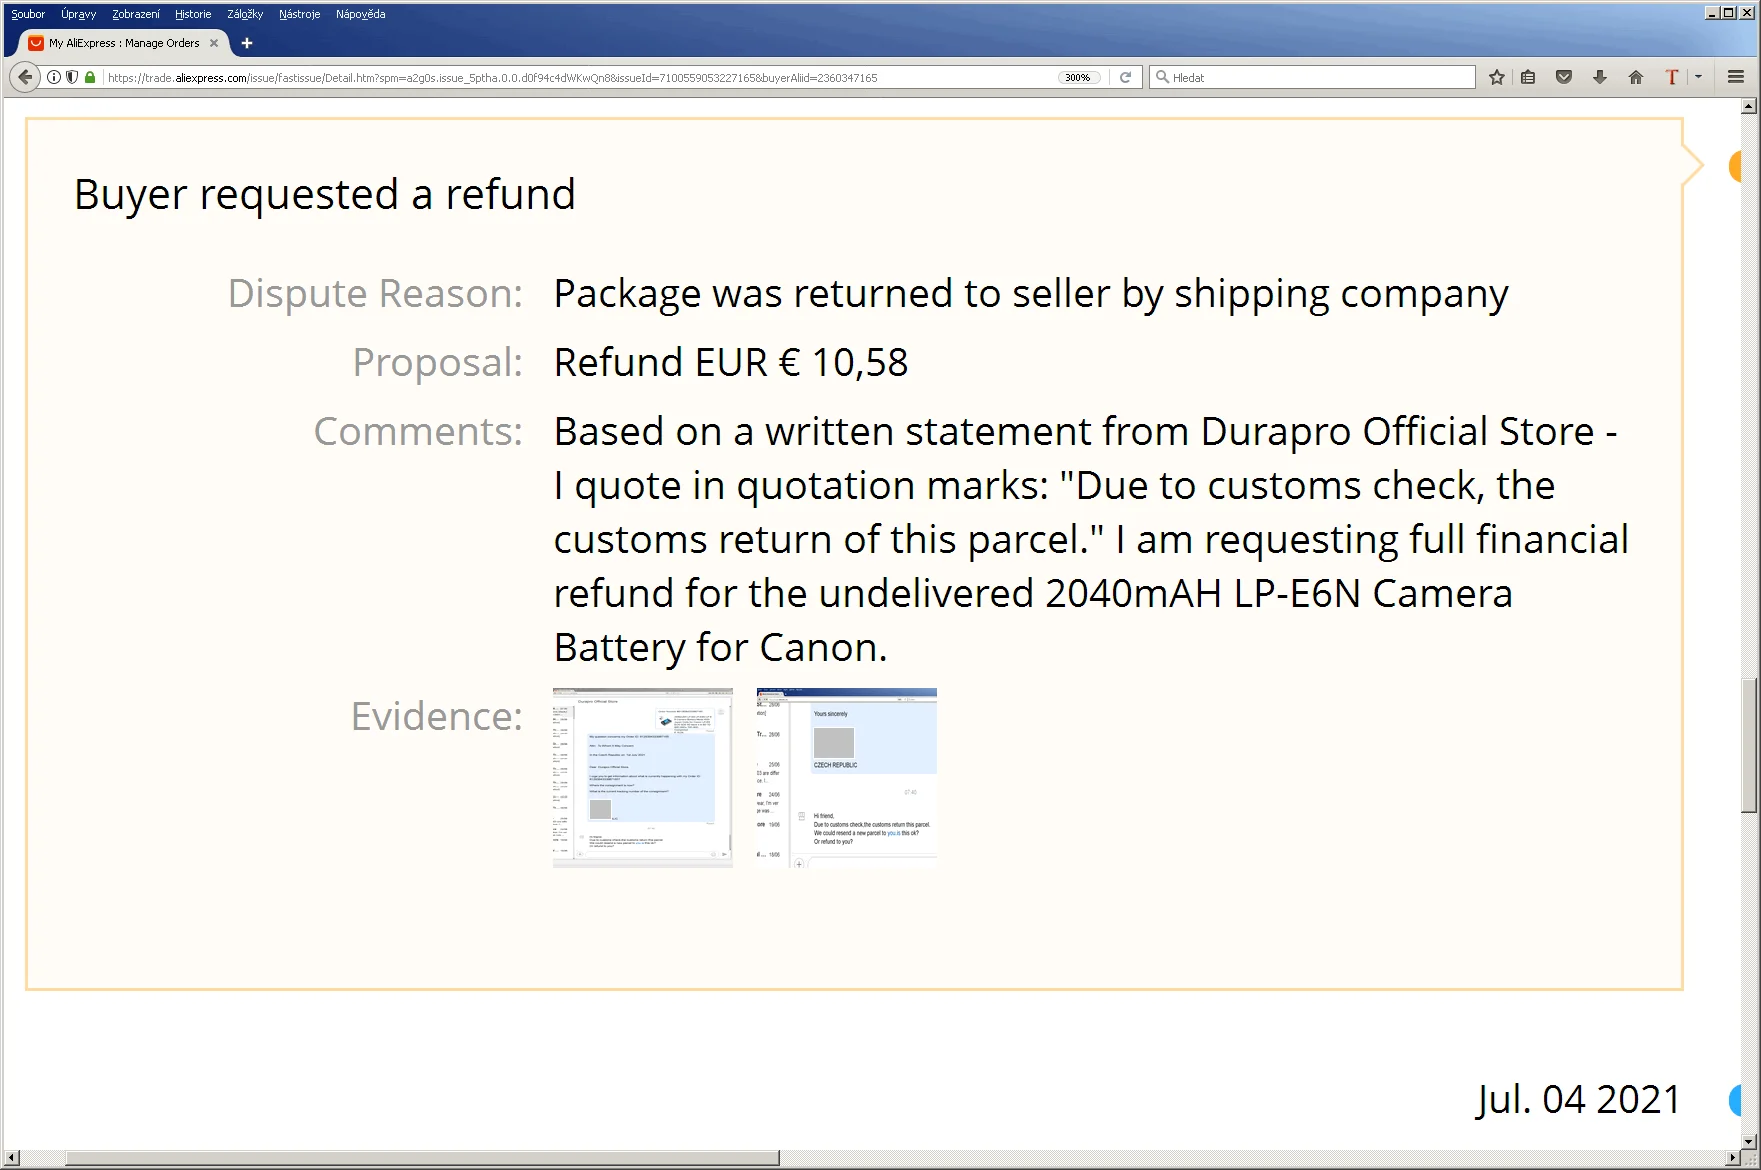Open the site information icon
Image resolution: width=1761 pixels, height=1170 pixels.
point(54,77)
